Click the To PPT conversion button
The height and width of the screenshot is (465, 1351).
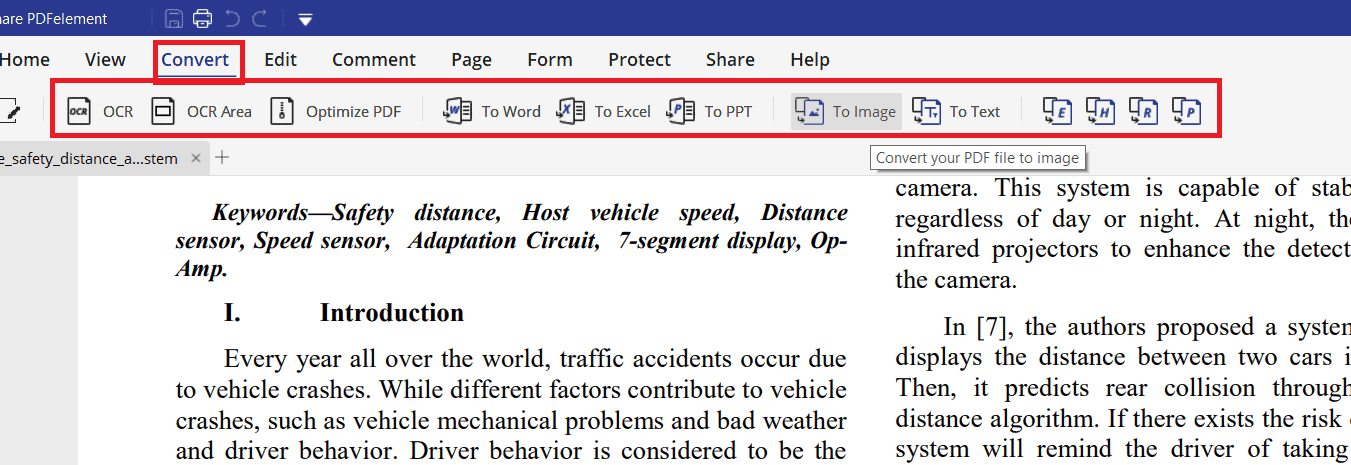click(710, 111)
